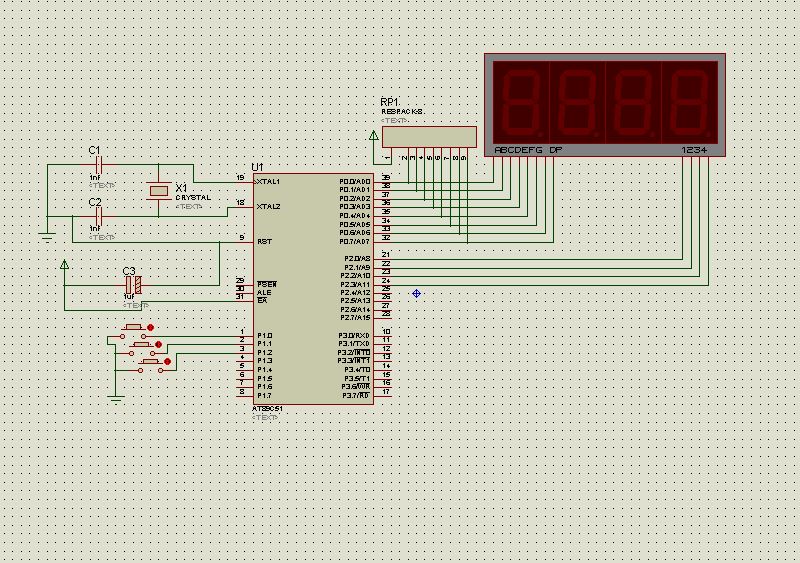This screenshot has height=563, width=800.
Task: Click the P1.0 pin label
Action: tap(265, 336)
